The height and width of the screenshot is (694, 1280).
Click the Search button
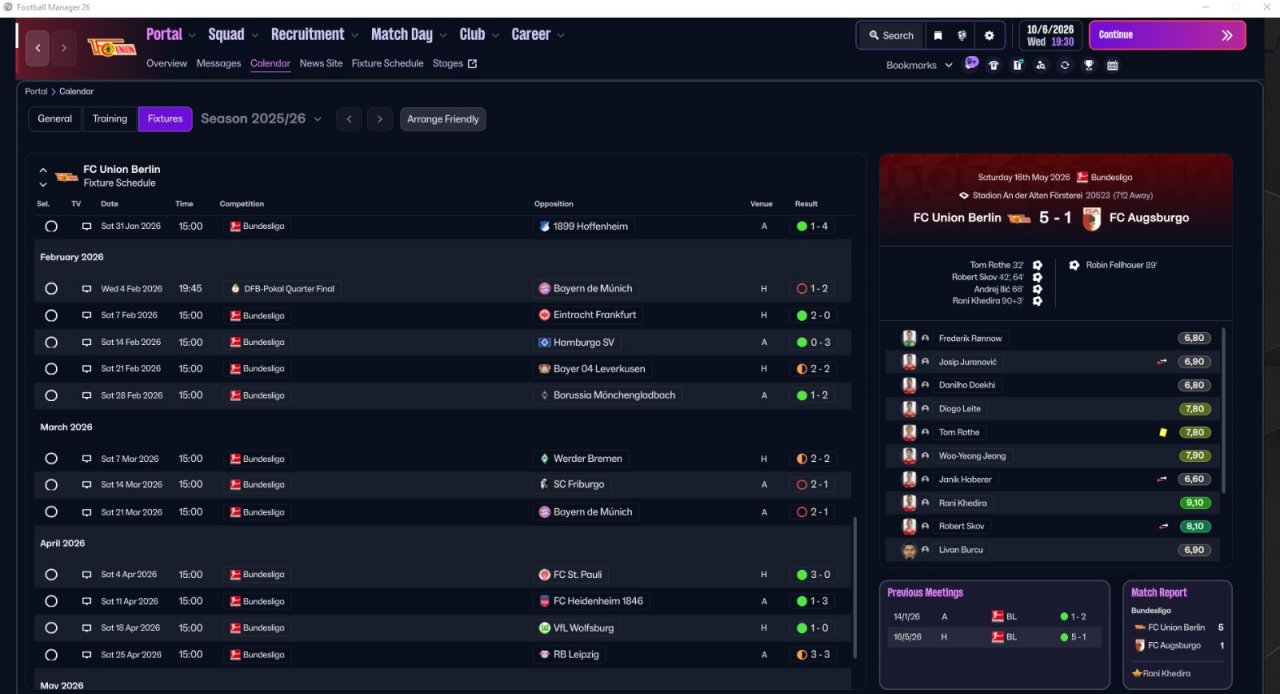tap(890, 35)
